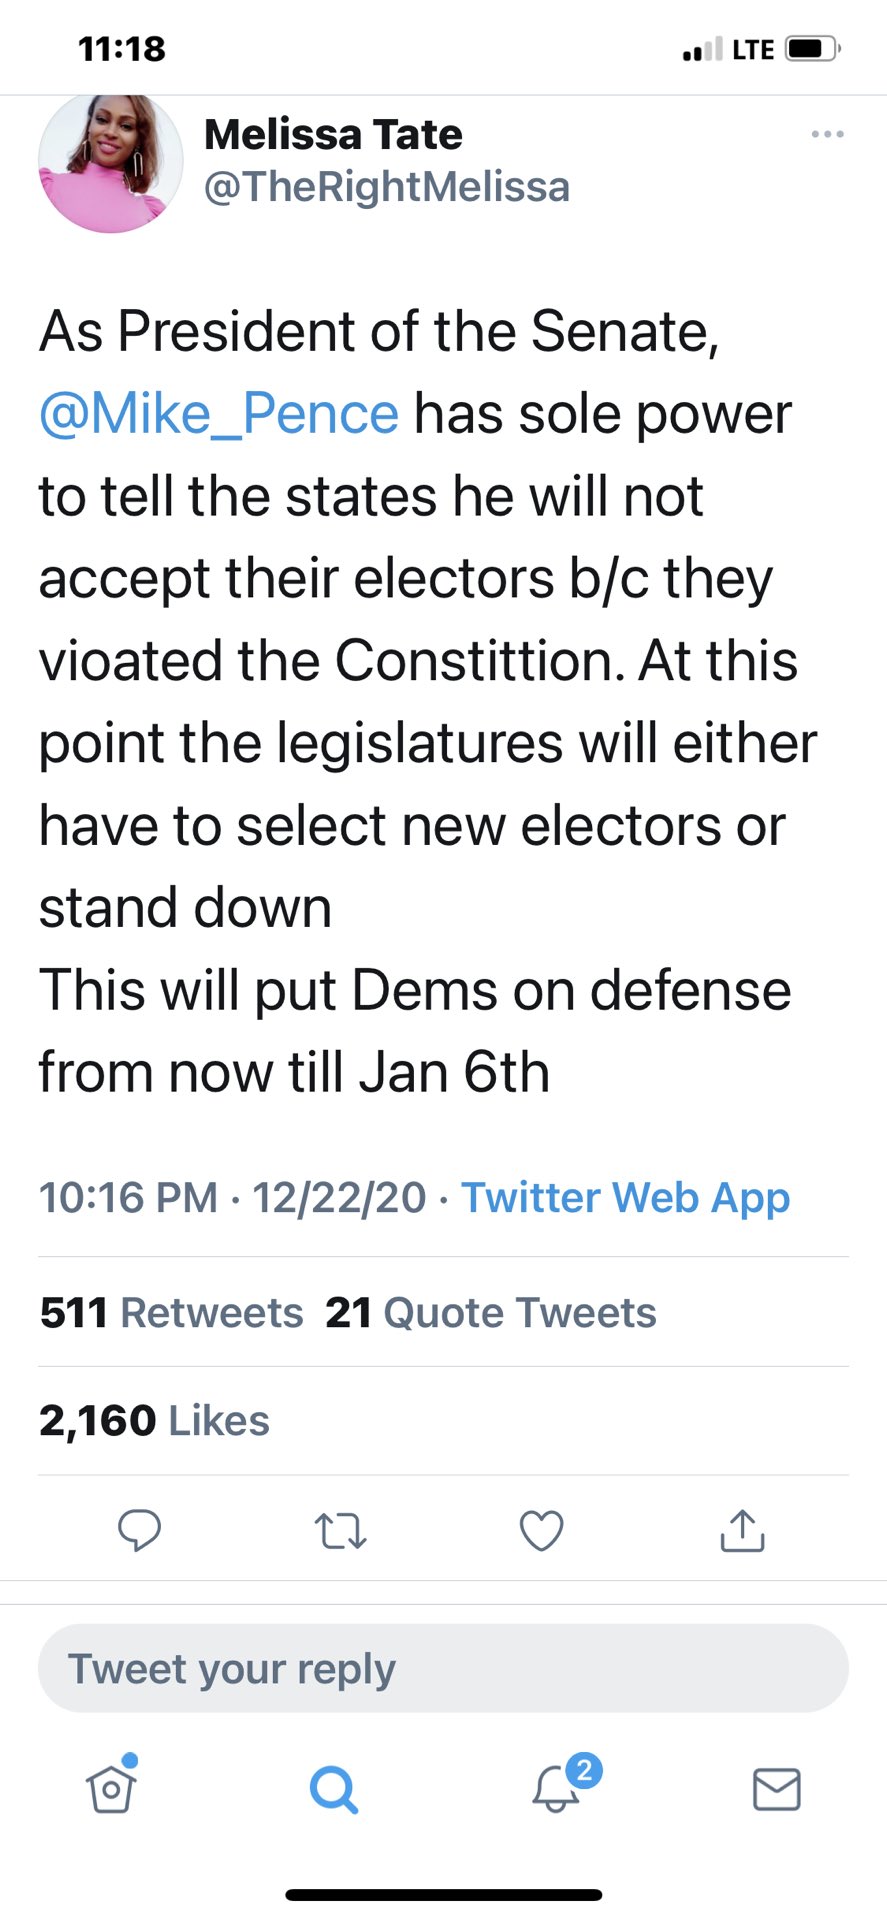Click the Melissa Tate display name

[333, 133]
